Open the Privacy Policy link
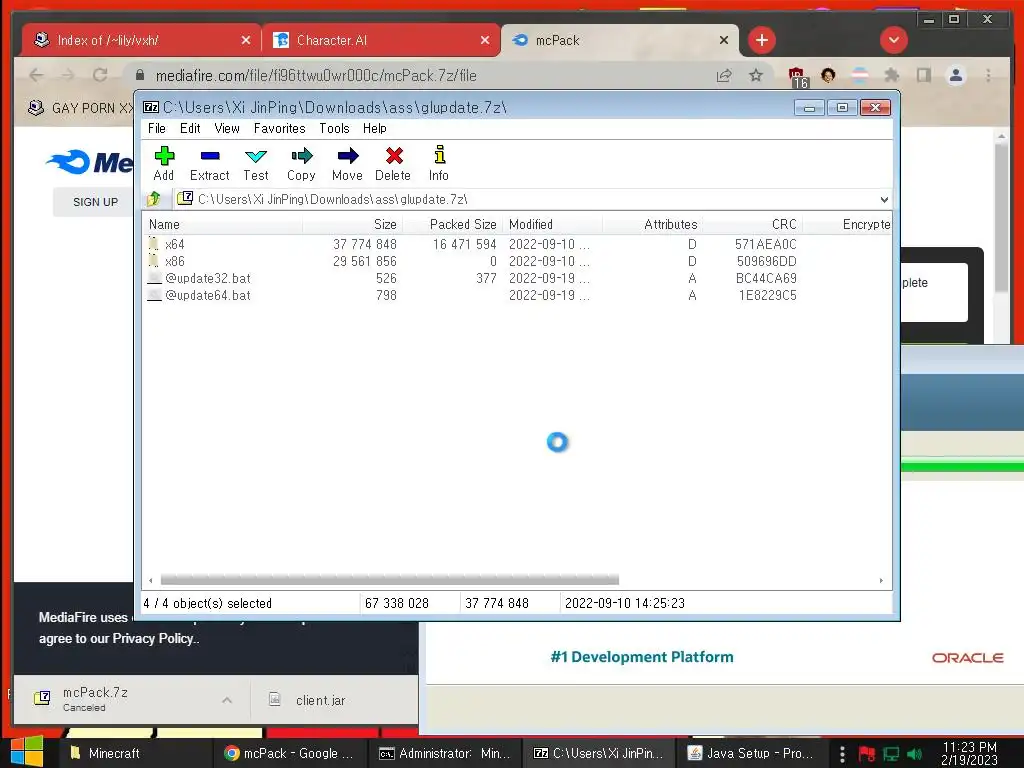 [x=153, y=638]
